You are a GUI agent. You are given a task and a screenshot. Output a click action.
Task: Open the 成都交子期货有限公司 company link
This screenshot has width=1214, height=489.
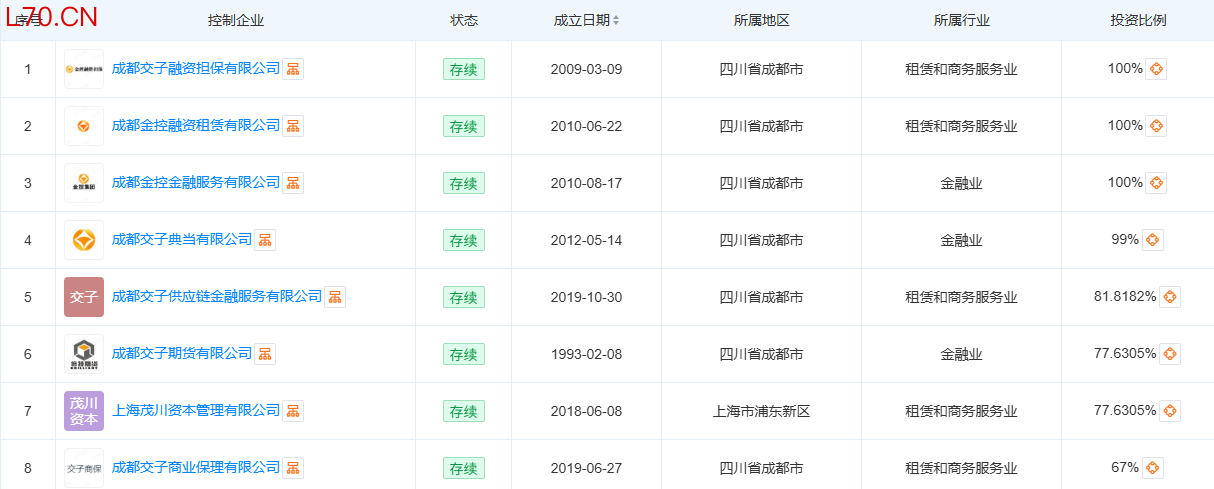click(x=182, y=354)
